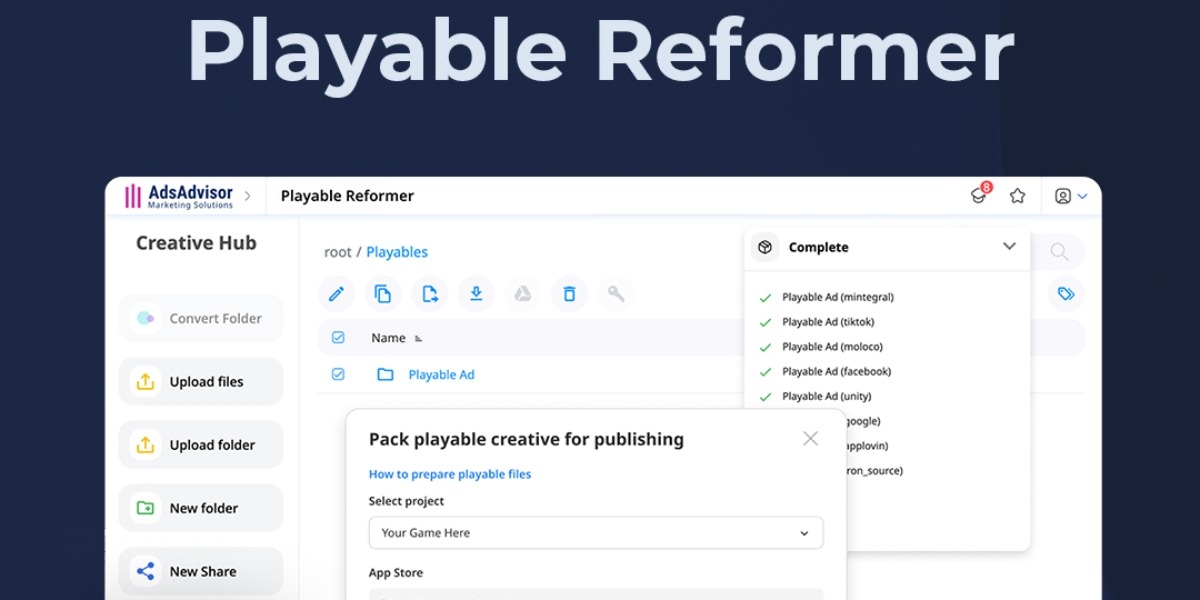Click the cube icon beside Complete

click(x=765, y=247)
